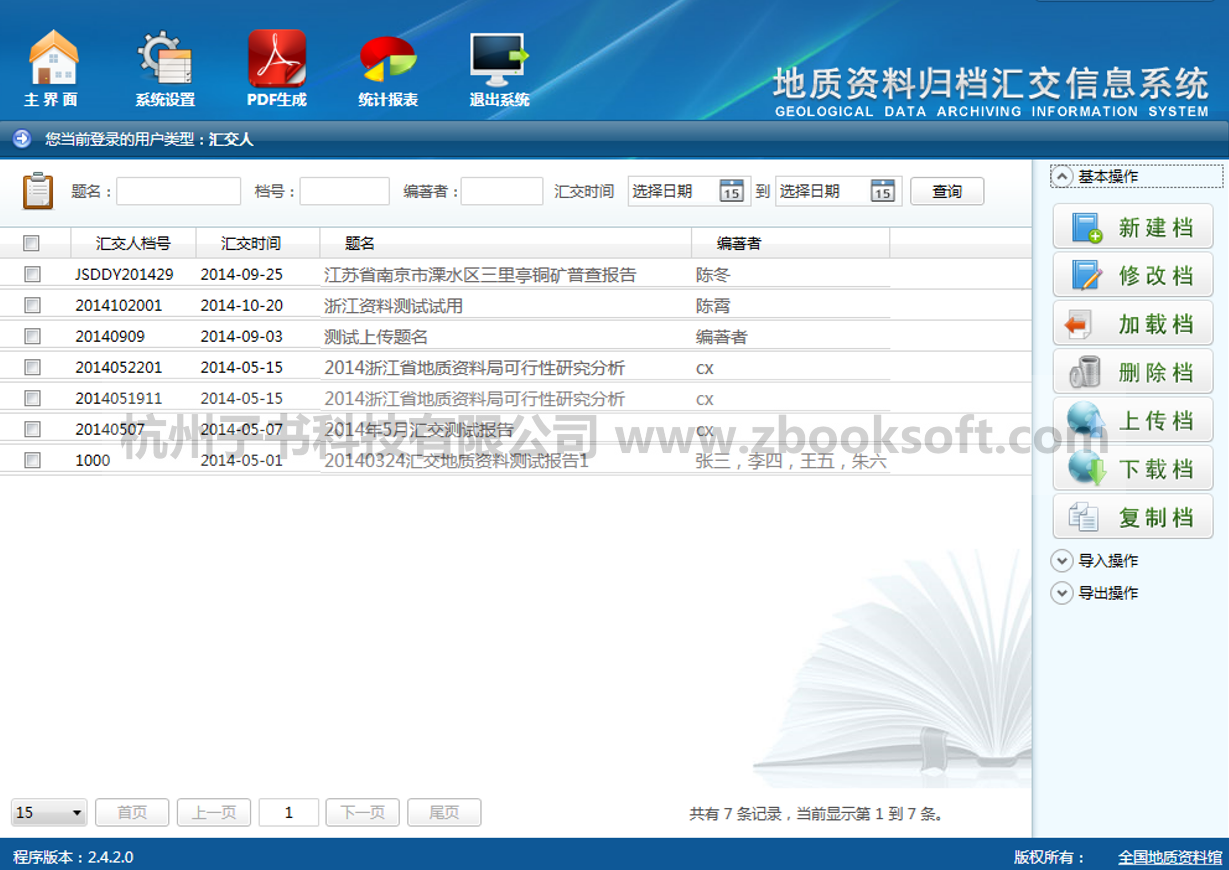Image resolution: width=1229 pixels, height=870 pixels.
Task: Click 退出系统 monitor icon
Action: 499,60
